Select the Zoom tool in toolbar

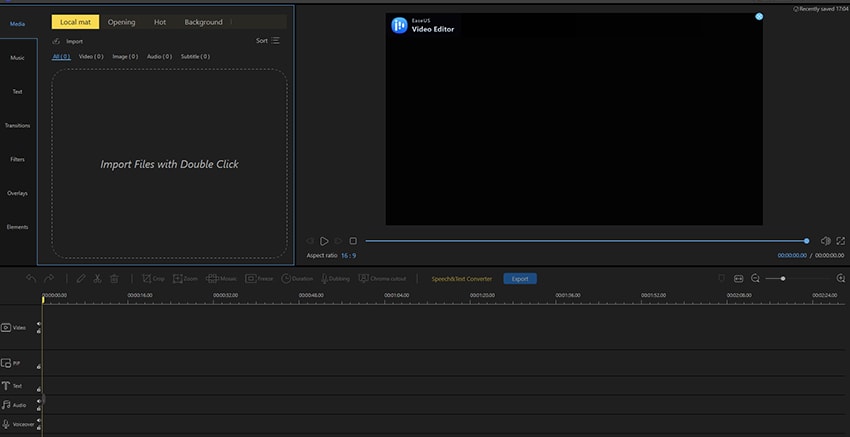point(185,279)
